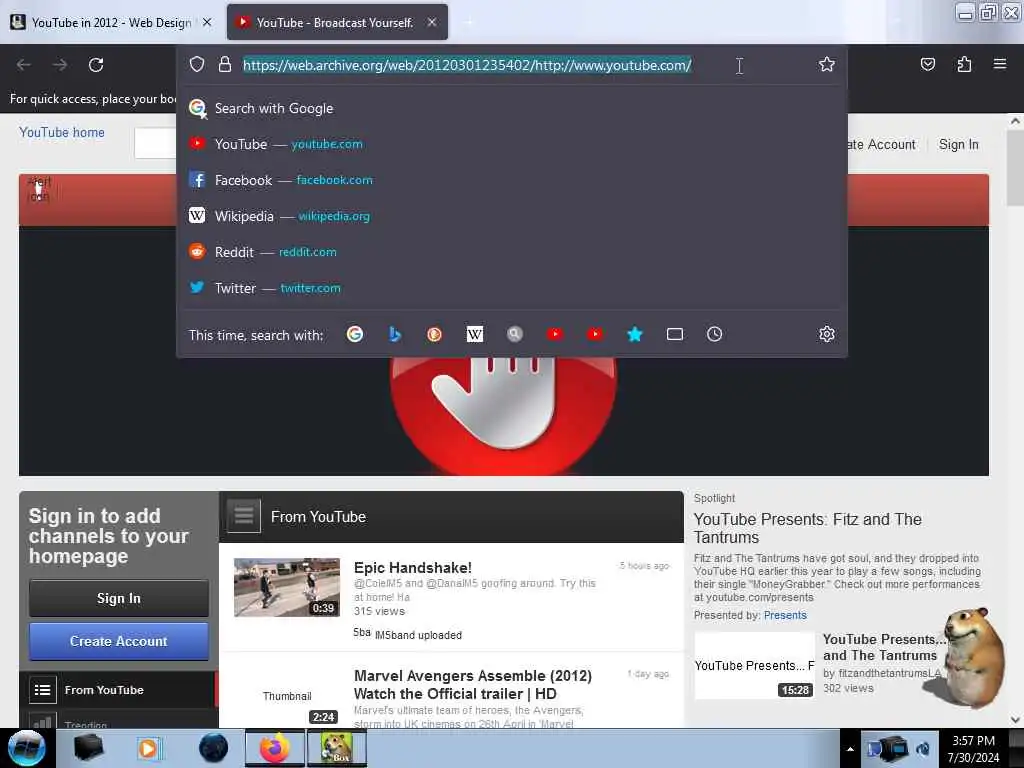Open search settings gear in dropdown
This screenshot has height=768, width=1024.
pos(827,334)
